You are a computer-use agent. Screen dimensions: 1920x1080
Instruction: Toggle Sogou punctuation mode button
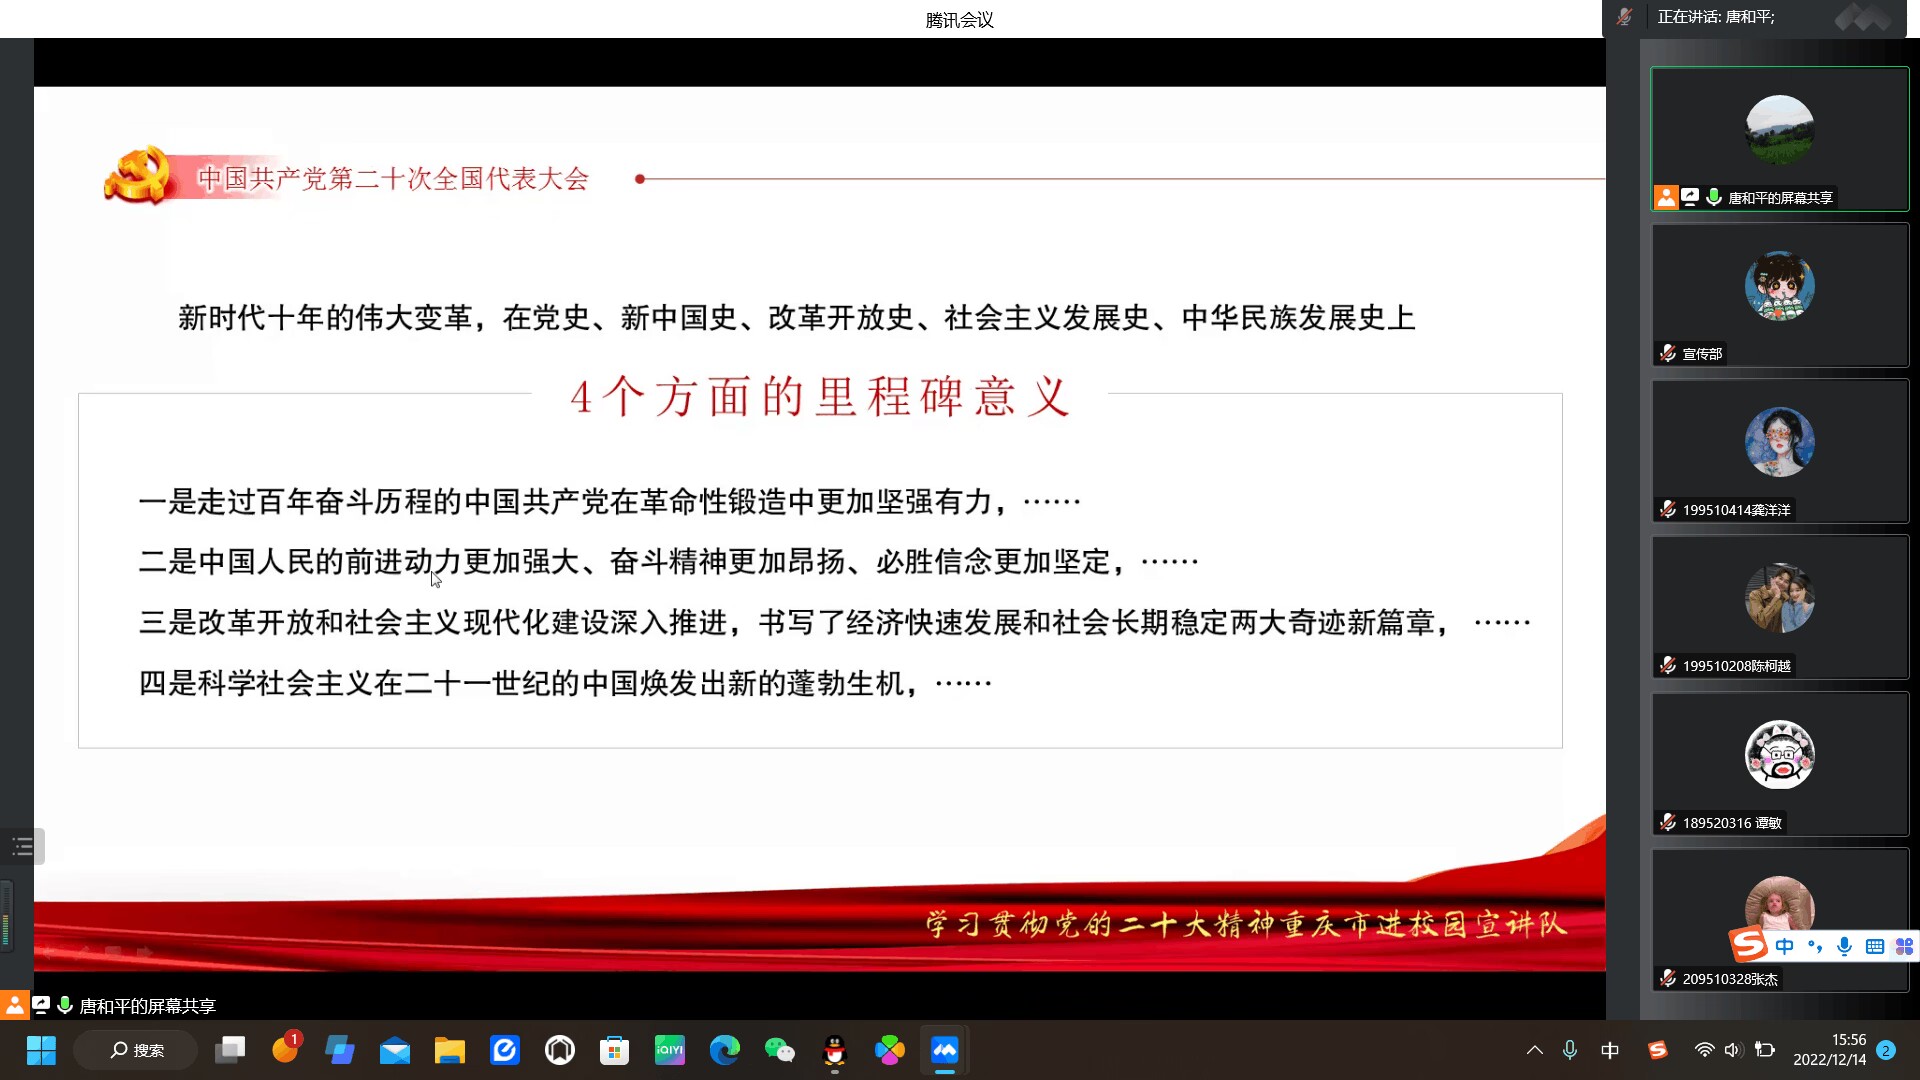[1814, 946]
